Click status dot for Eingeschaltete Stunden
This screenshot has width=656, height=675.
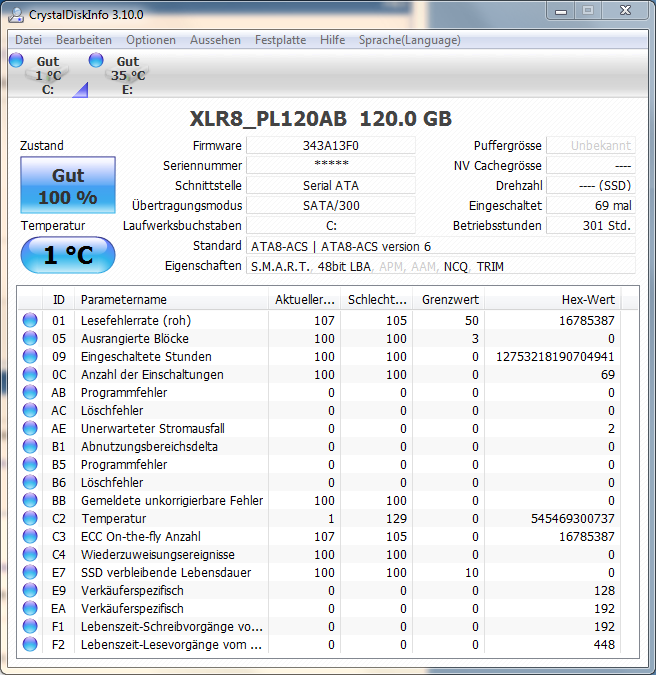click(30, 356)
